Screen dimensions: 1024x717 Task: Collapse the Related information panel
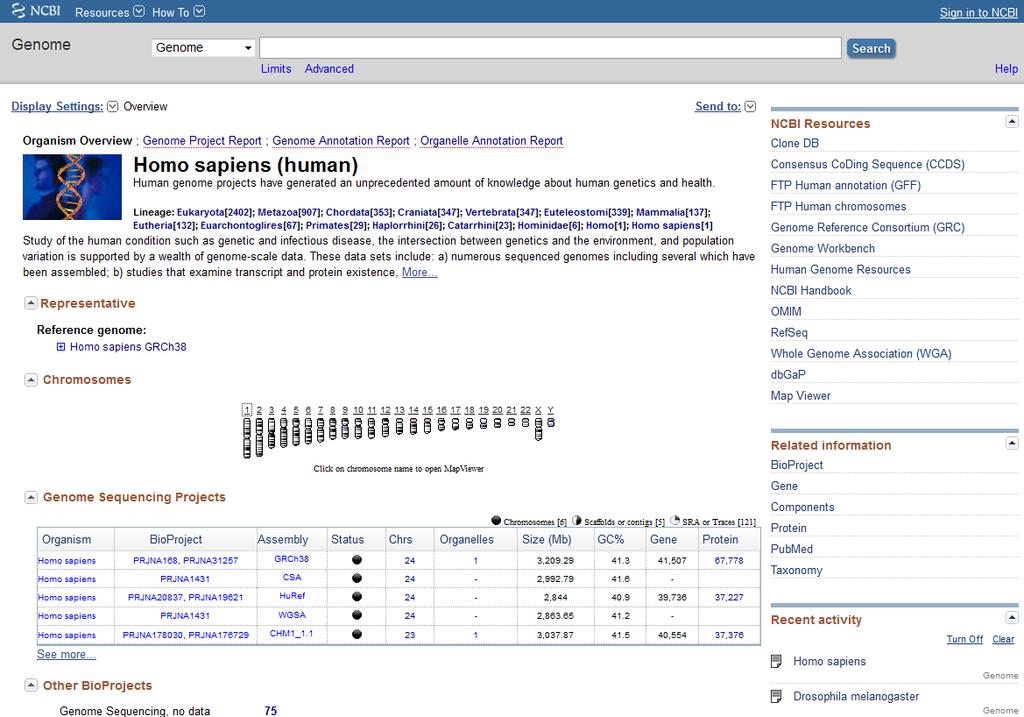1012,443
